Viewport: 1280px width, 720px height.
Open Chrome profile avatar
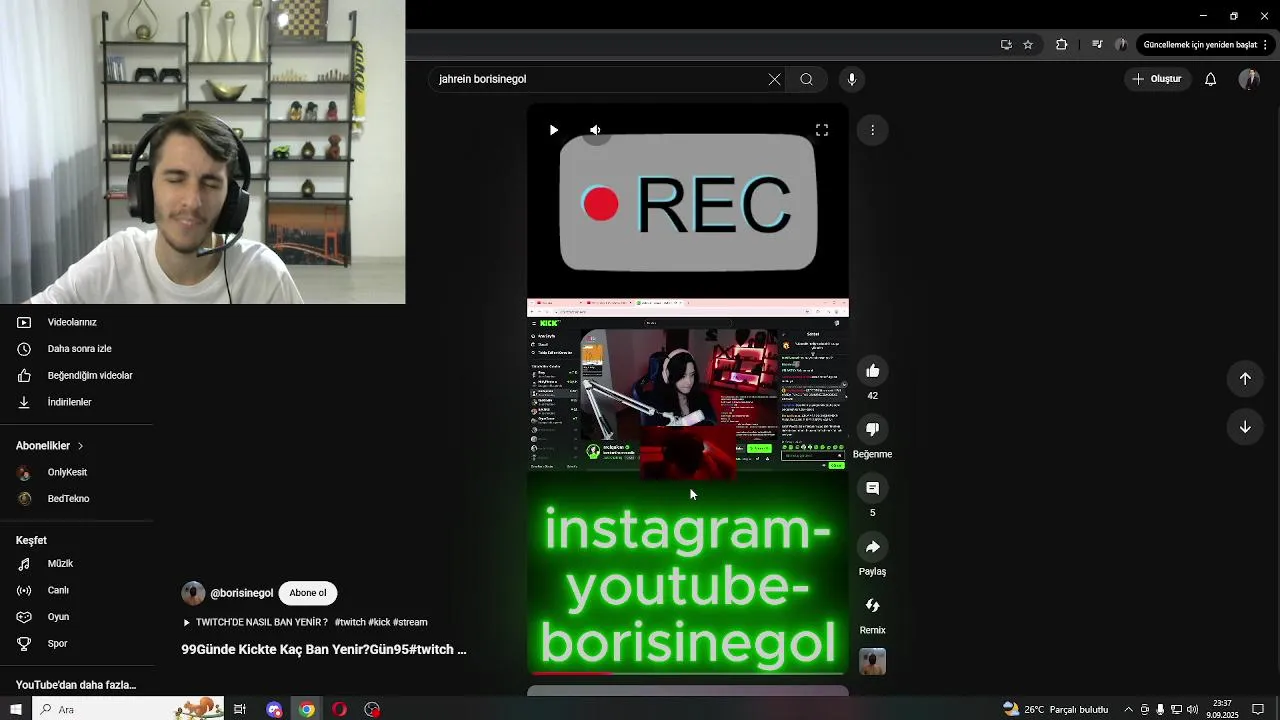click(1121, 45)
